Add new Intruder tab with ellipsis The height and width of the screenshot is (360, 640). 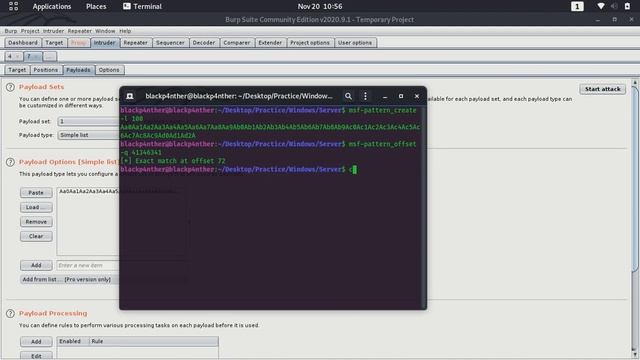49,56
